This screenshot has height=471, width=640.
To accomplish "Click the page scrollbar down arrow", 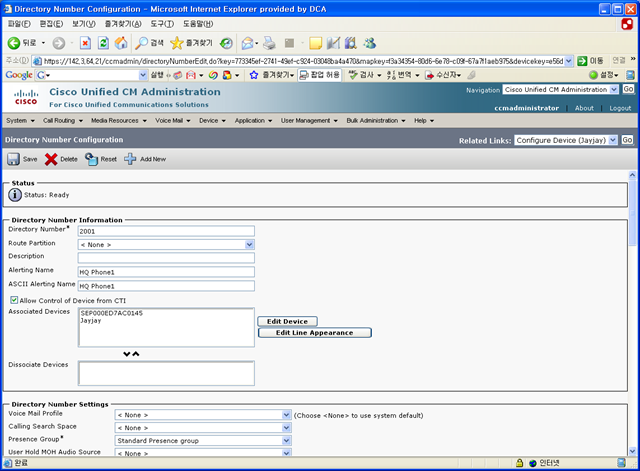I will (x=632, y=451).
